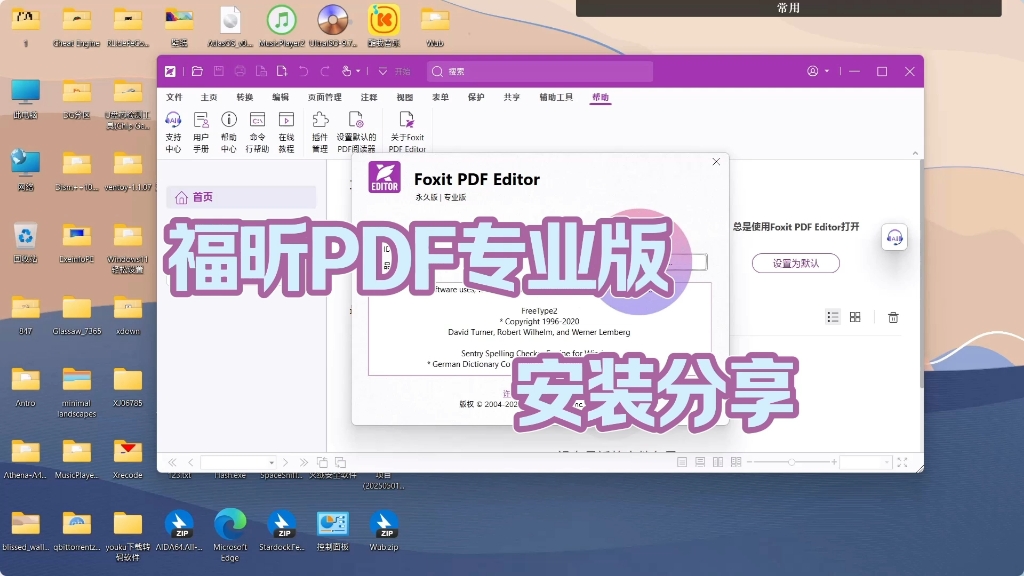Screen dimensions: 1024x576
Task: Click the print icon in quick toolbar
Action: click(240, 71)
